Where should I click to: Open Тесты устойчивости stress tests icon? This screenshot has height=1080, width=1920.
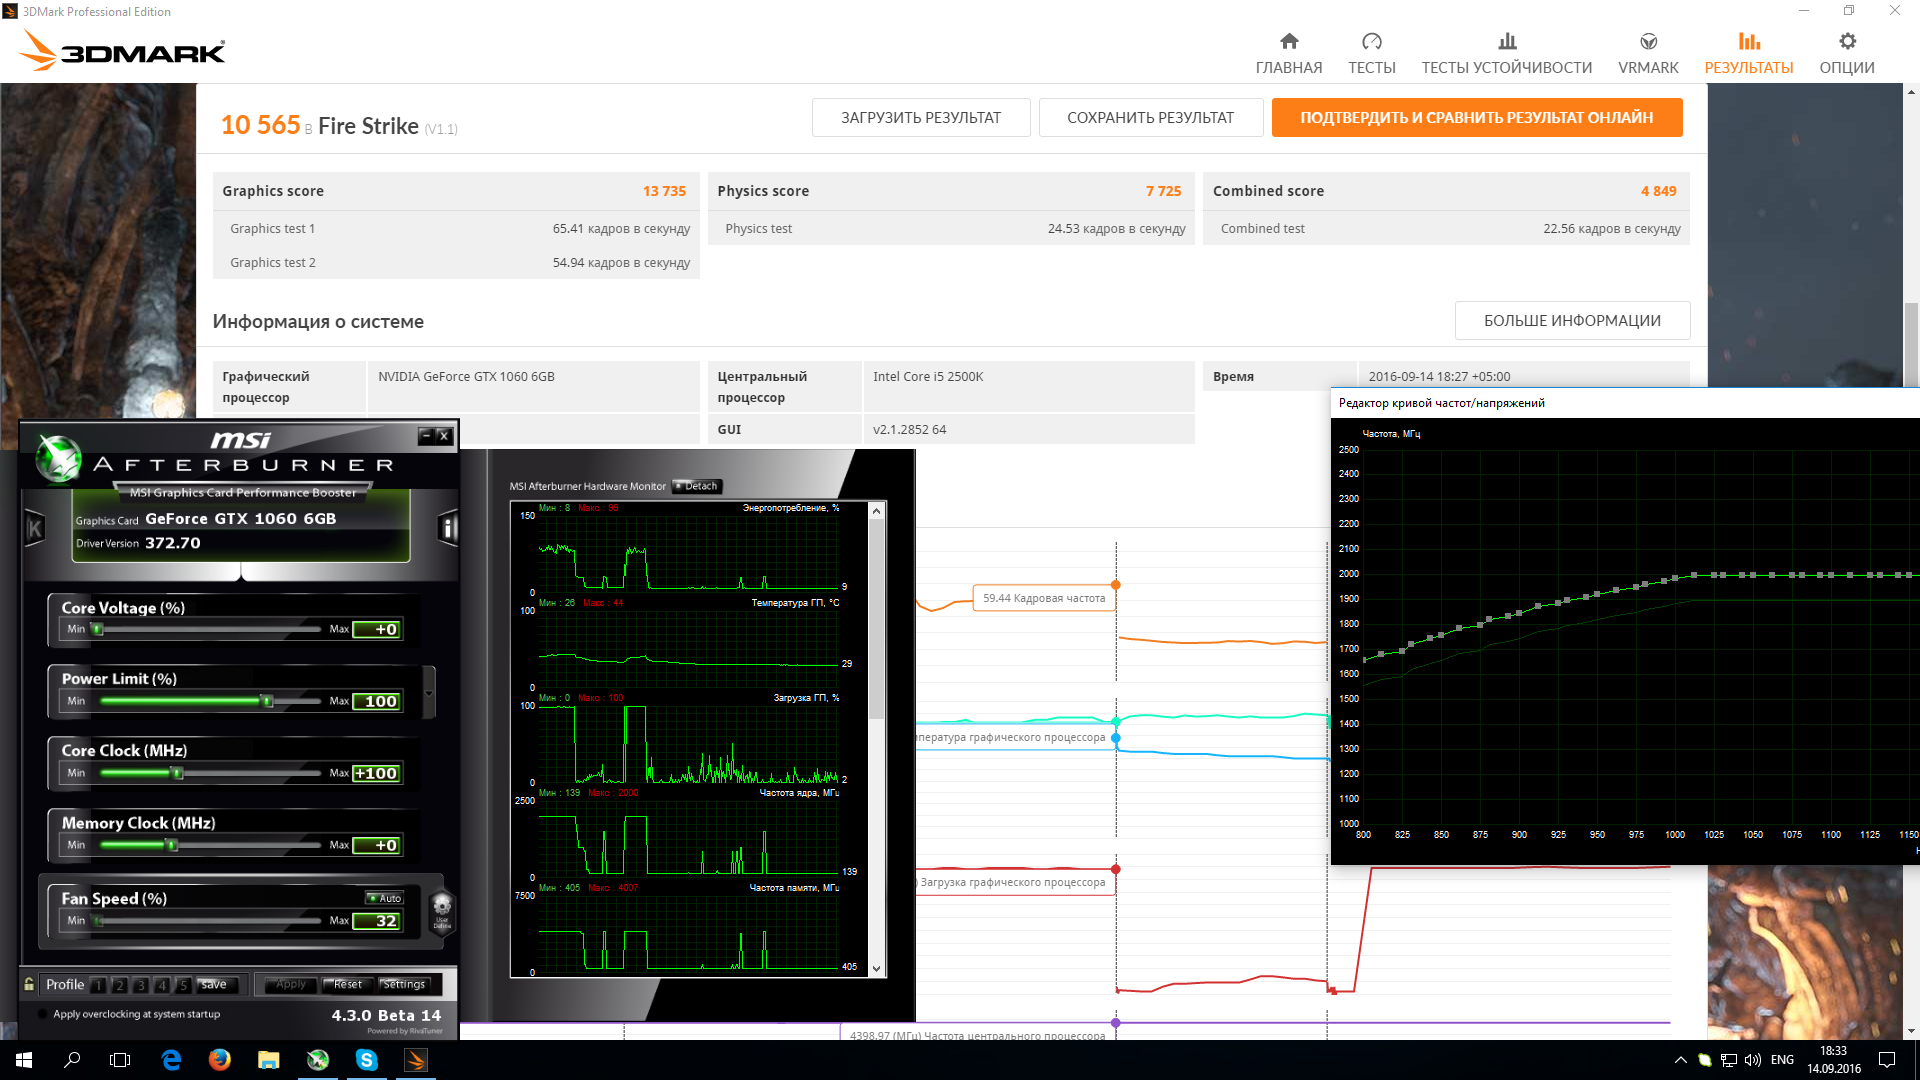[1507, 41]
